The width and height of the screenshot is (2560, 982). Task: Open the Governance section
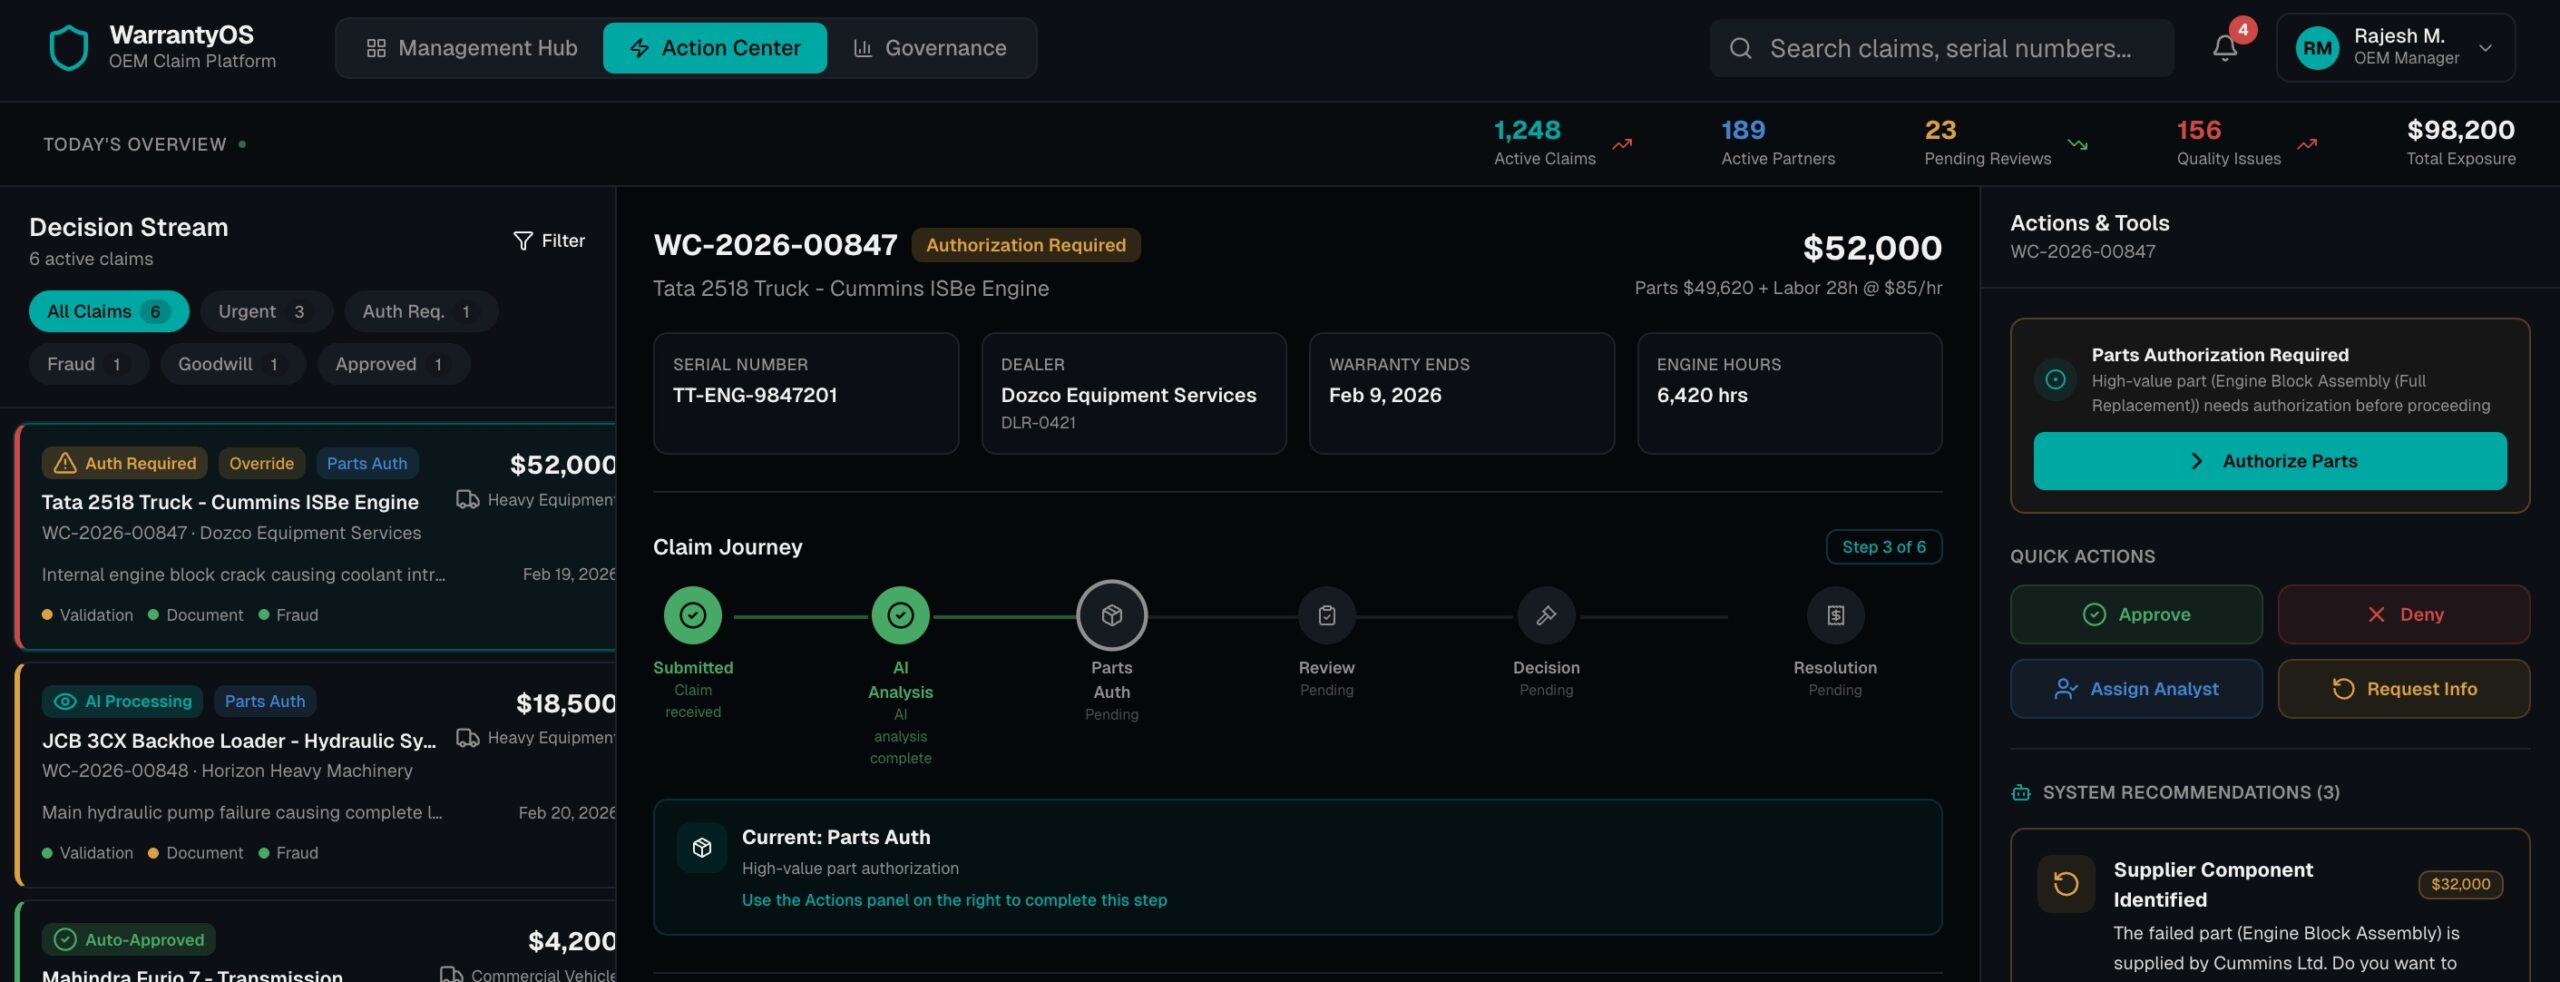931,47
